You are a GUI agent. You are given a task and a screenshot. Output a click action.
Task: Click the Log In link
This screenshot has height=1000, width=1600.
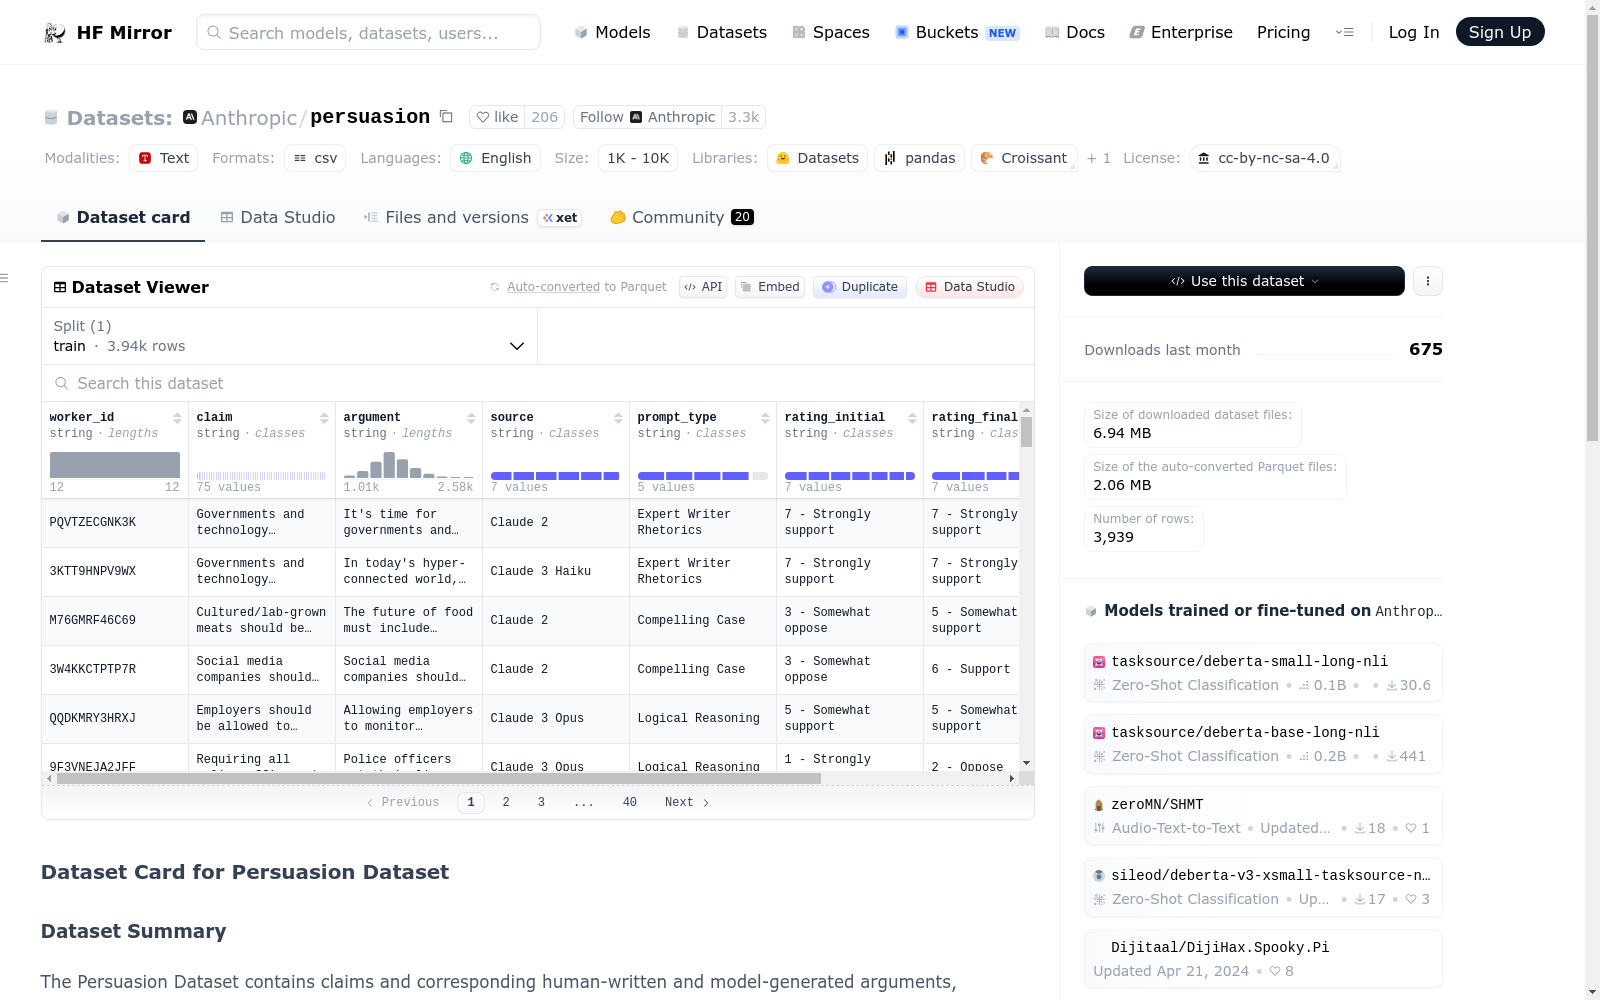click(x=1414, y=32)
